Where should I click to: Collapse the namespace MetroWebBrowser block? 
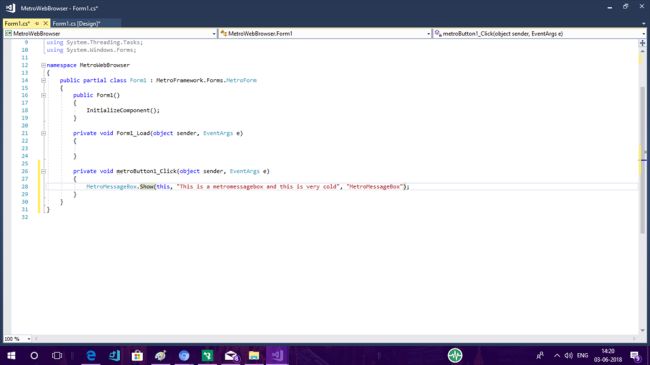(43, 65)
